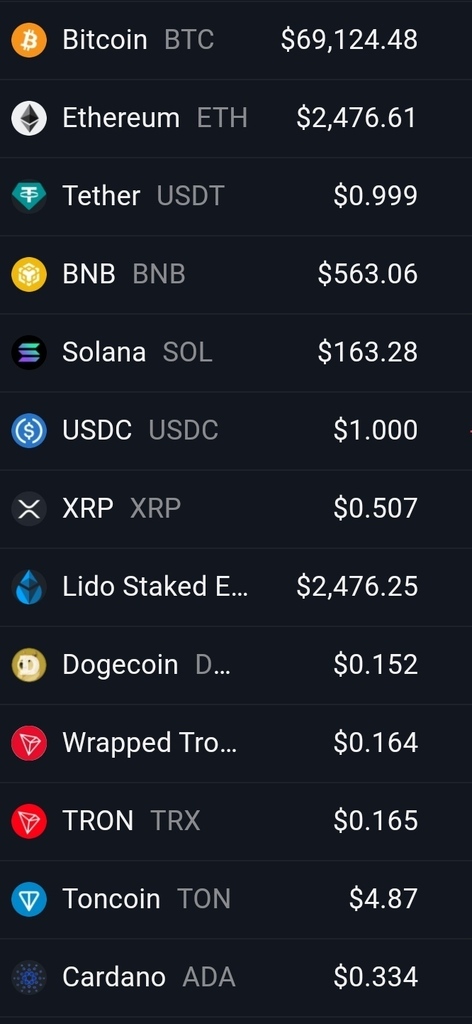Screen dimensions: 472x1024
Task: Open the yellow BNB coin icon
Action: click(29, 274)
